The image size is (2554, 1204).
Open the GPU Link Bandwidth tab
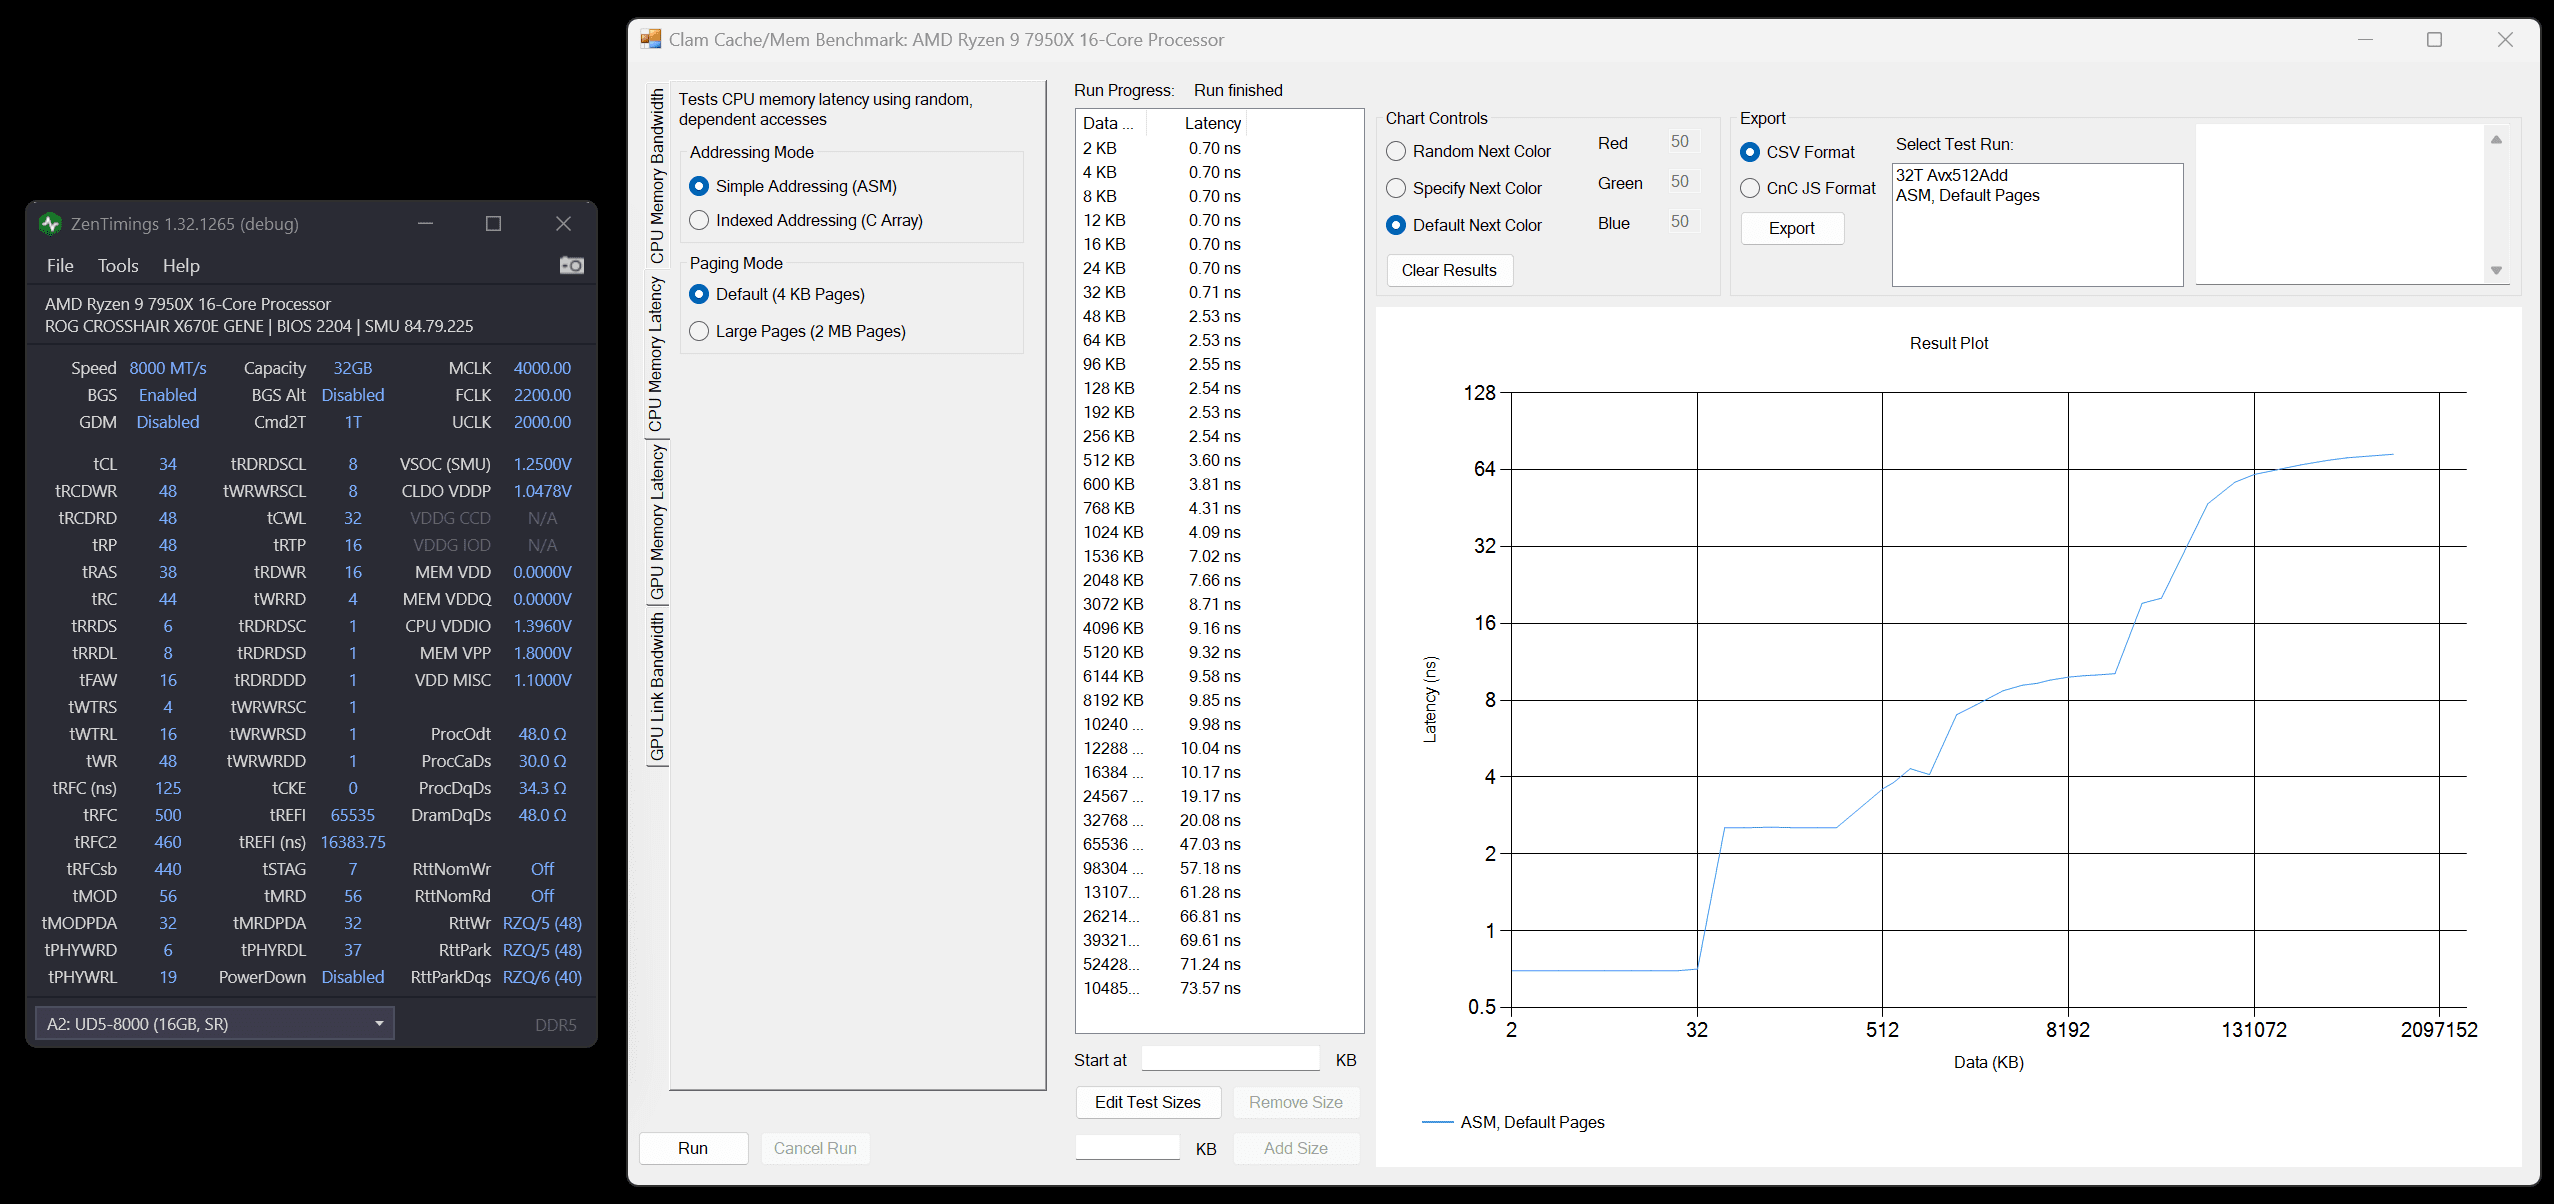point(657,686)
